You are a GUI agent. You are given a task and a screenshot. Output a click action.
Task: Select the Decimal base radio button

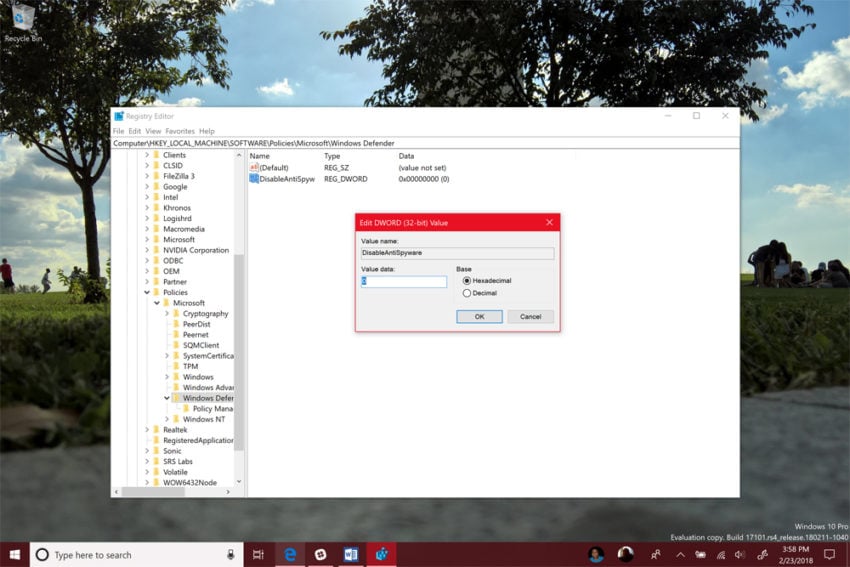[467, 293]
